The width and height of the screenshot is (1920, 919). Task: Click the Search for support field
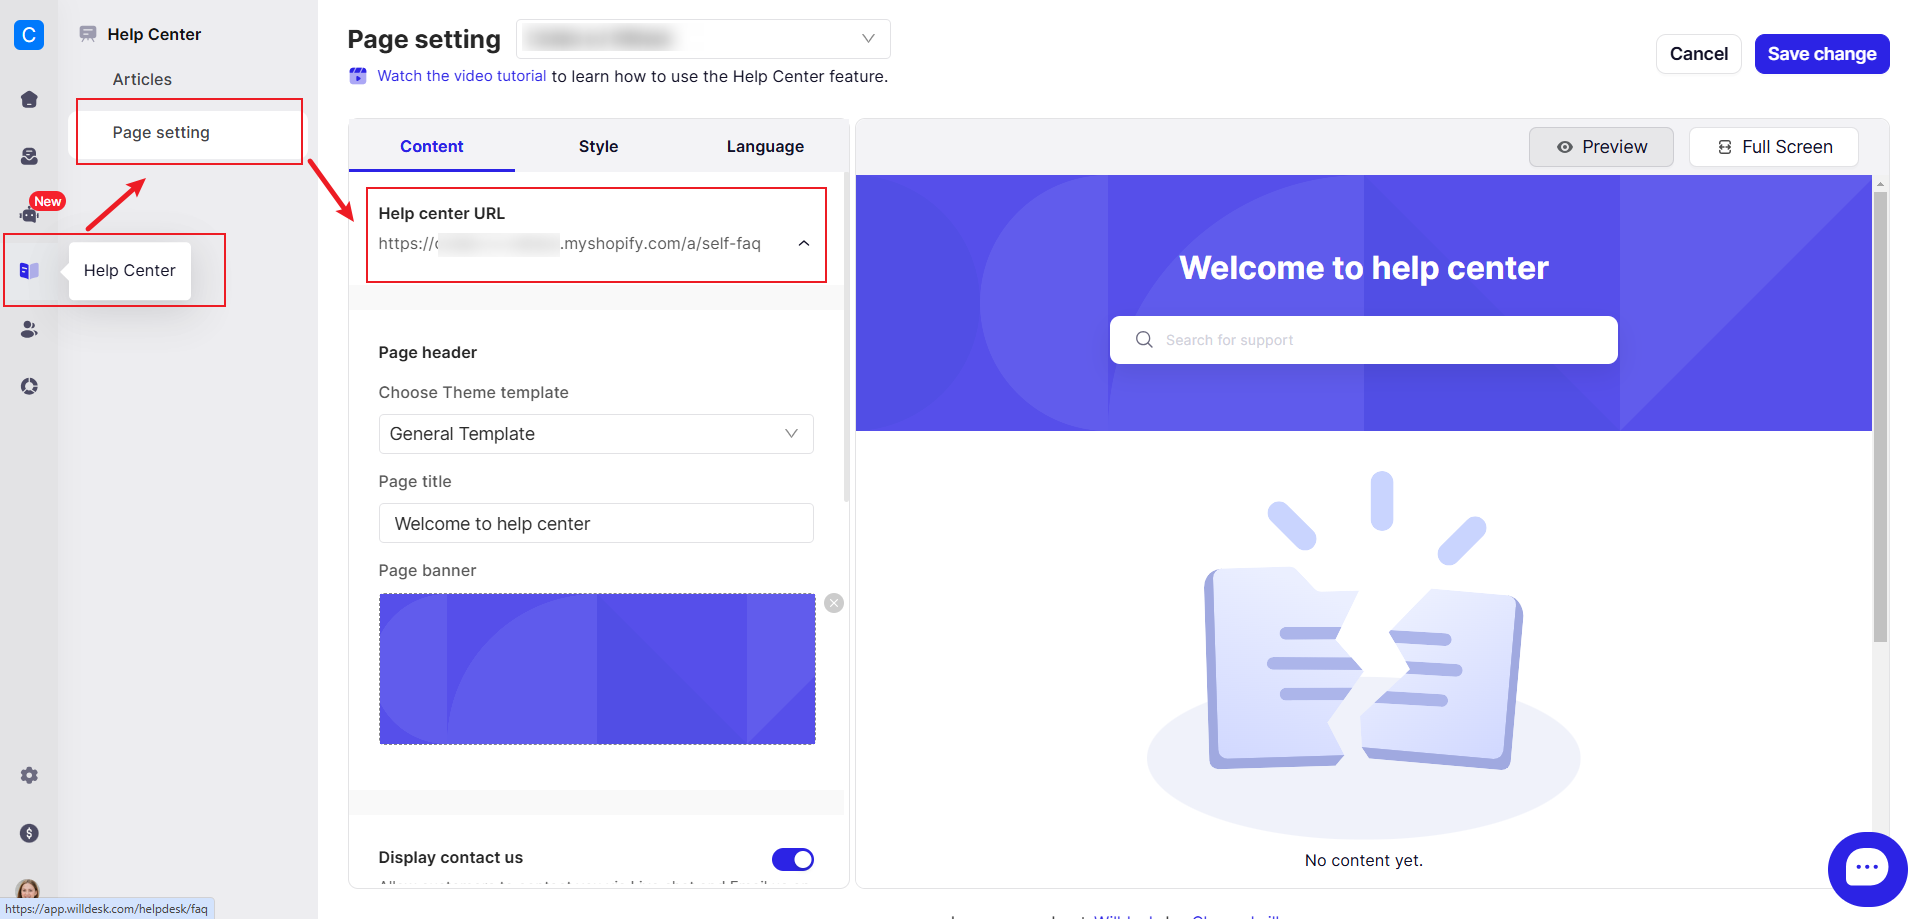click(x=1364, y=340)
